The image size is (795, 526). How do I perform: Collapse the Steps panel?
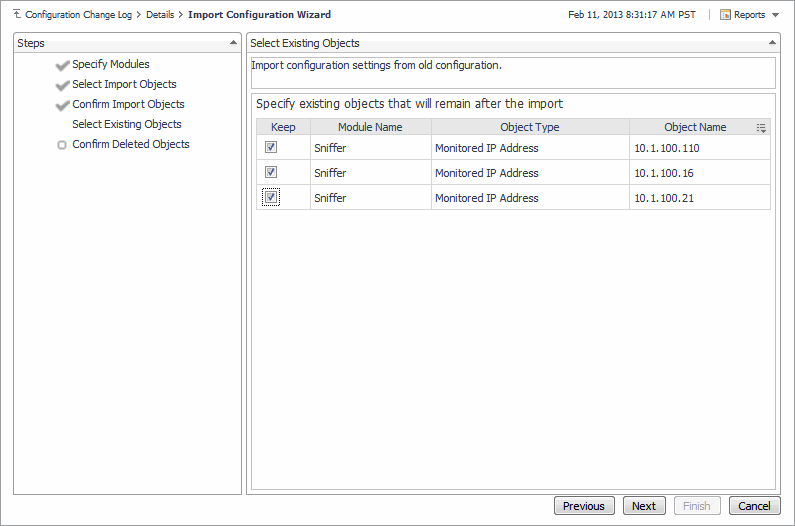pos(233,43)
